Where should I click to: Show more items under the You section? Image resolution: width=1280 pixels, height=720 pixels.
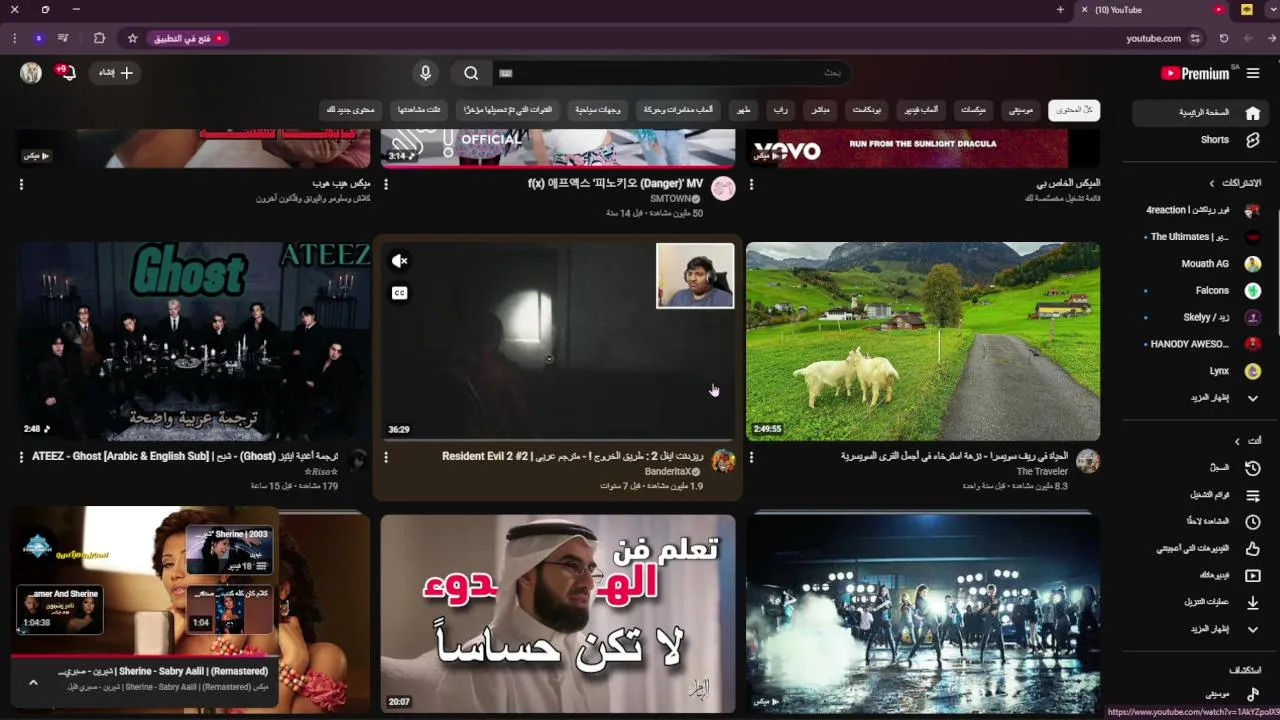pyautogui.click(x=1198, y=629)
